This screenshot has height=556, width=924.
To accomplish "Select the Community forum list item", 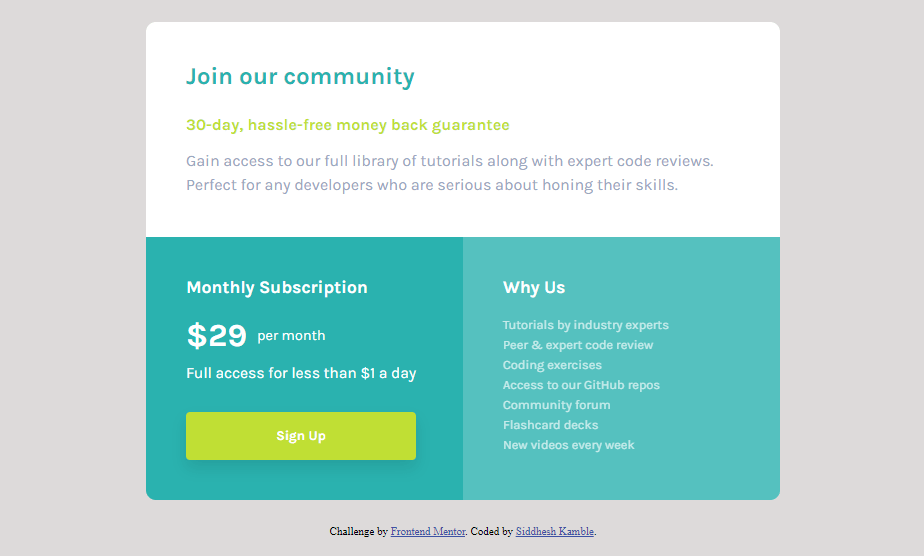I will 556,405.
